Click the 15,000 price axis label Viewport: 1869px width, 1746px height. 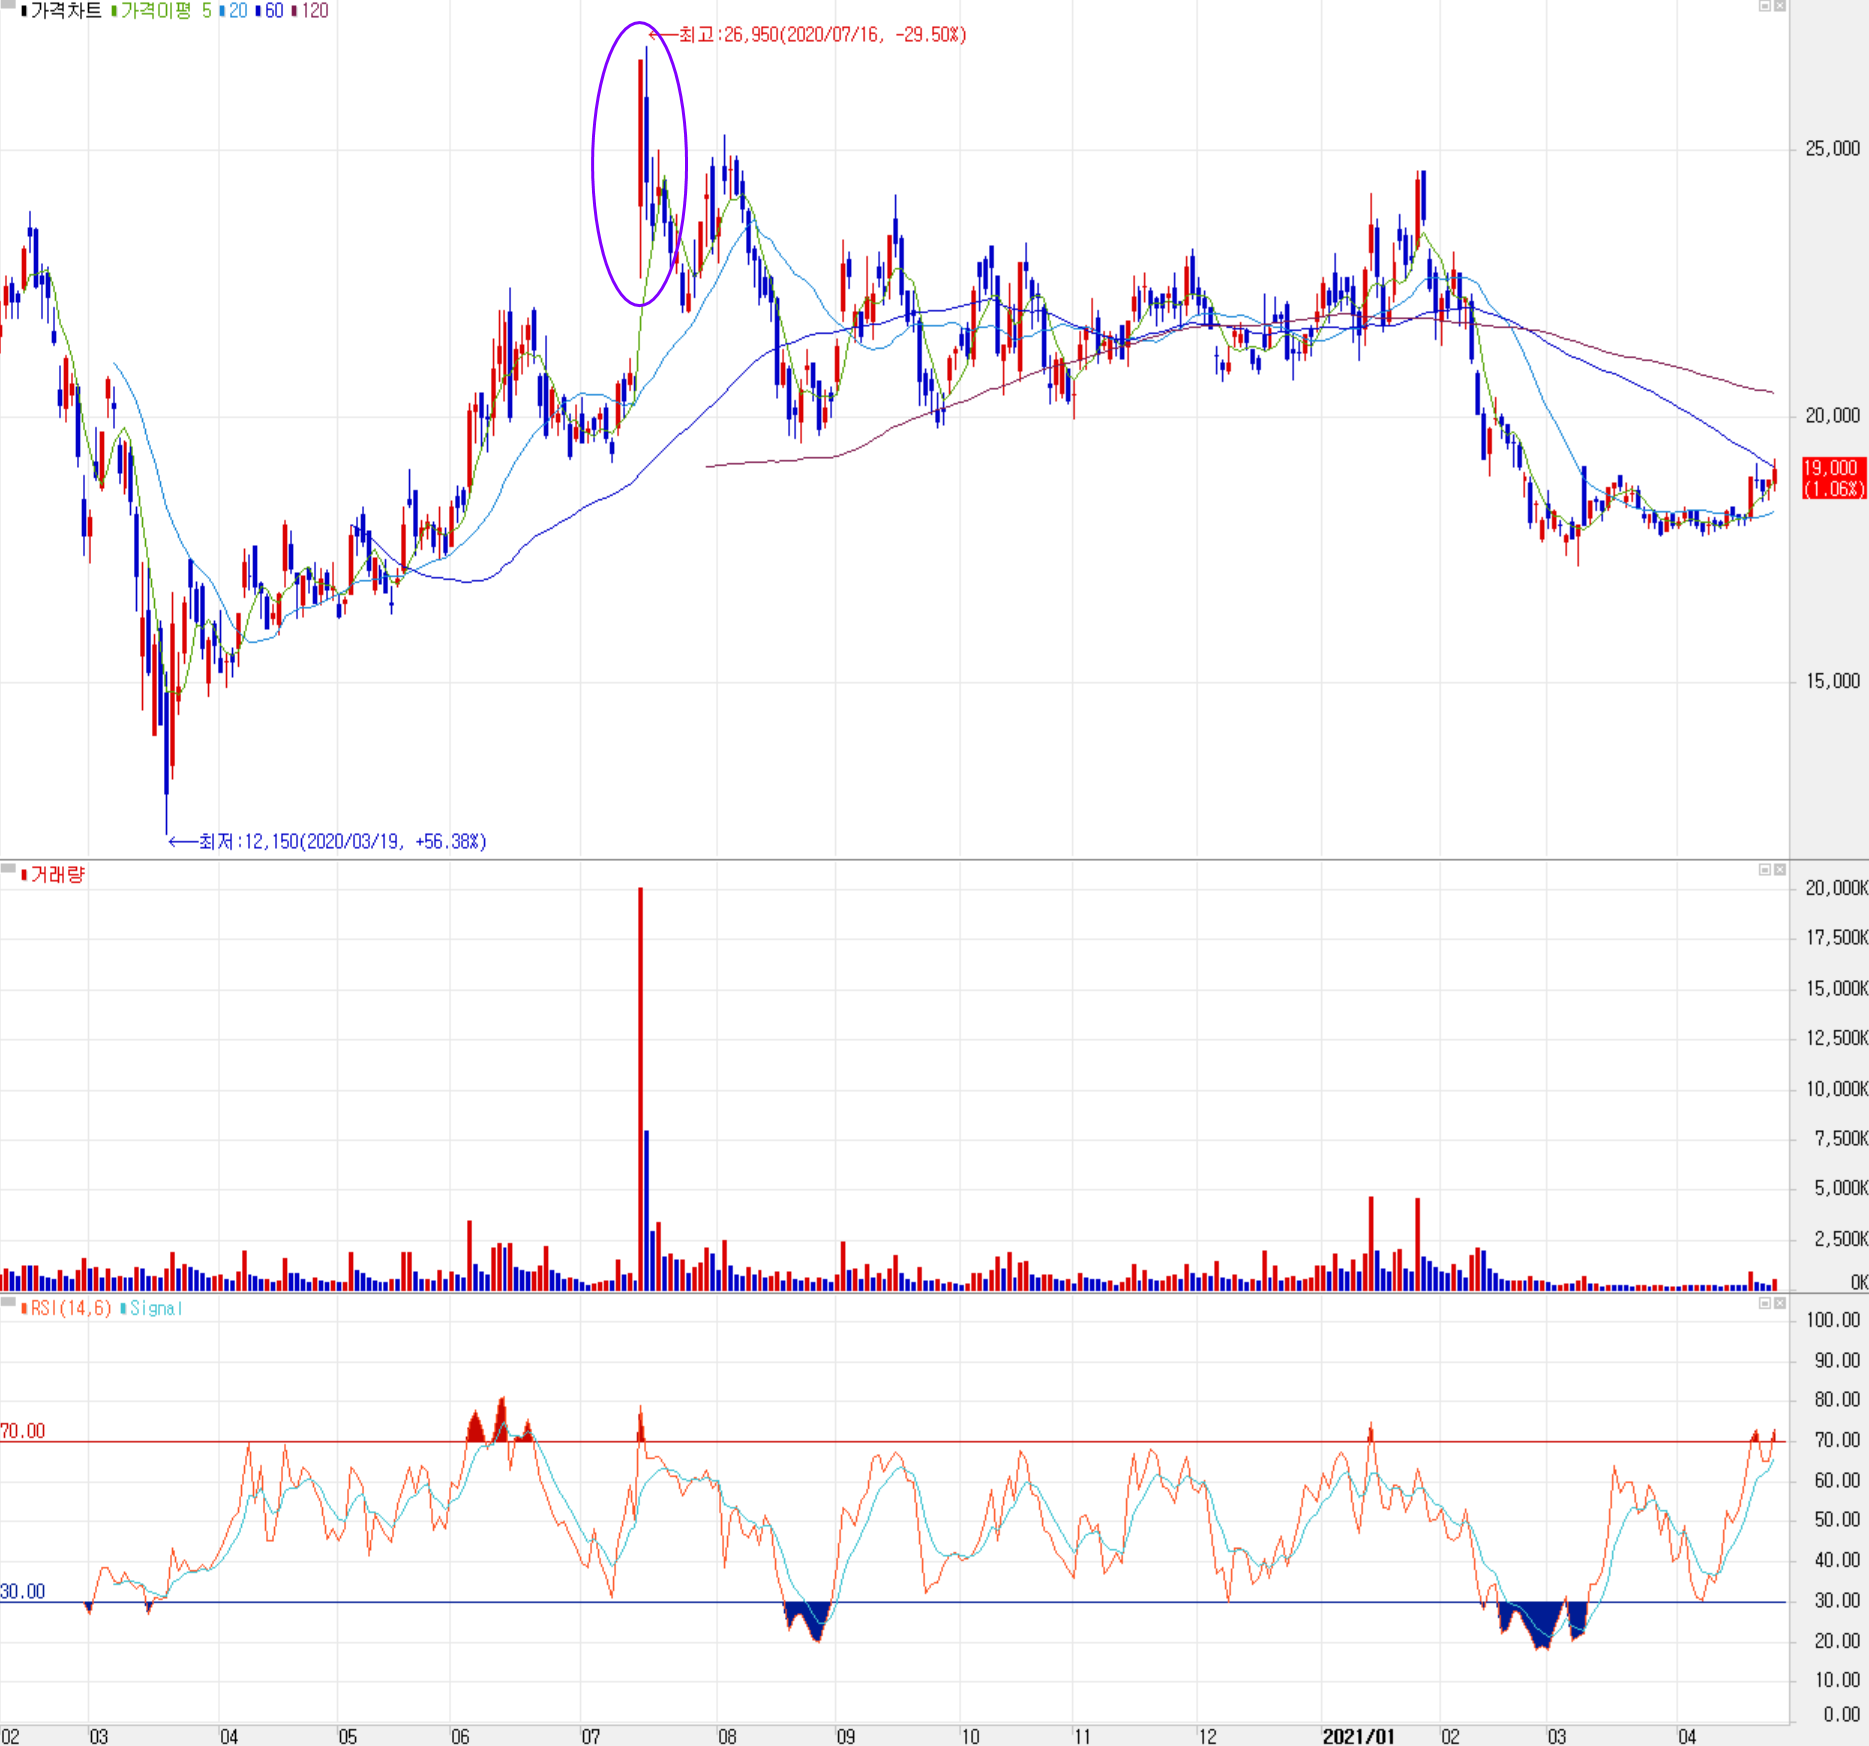[1832, 681]
